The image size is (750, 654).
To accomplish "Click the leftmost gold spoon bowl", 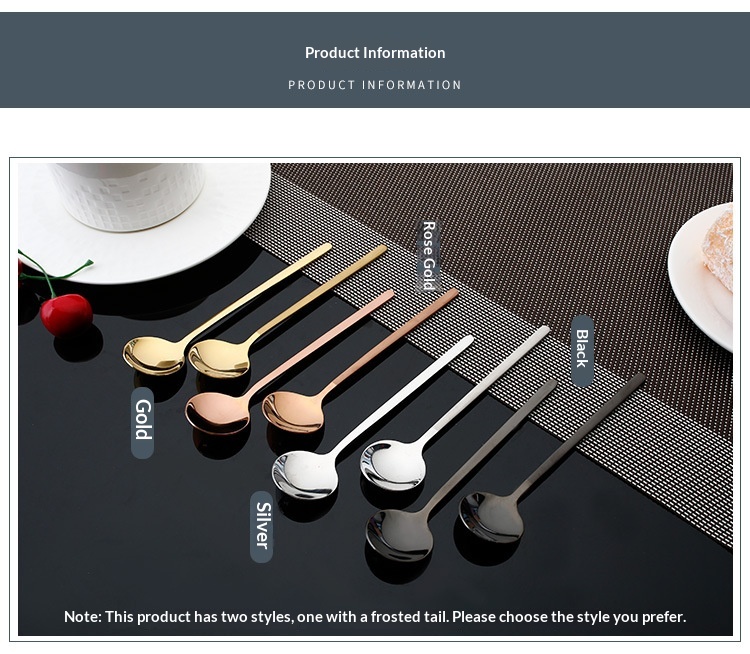I will (x=154, y=355).
